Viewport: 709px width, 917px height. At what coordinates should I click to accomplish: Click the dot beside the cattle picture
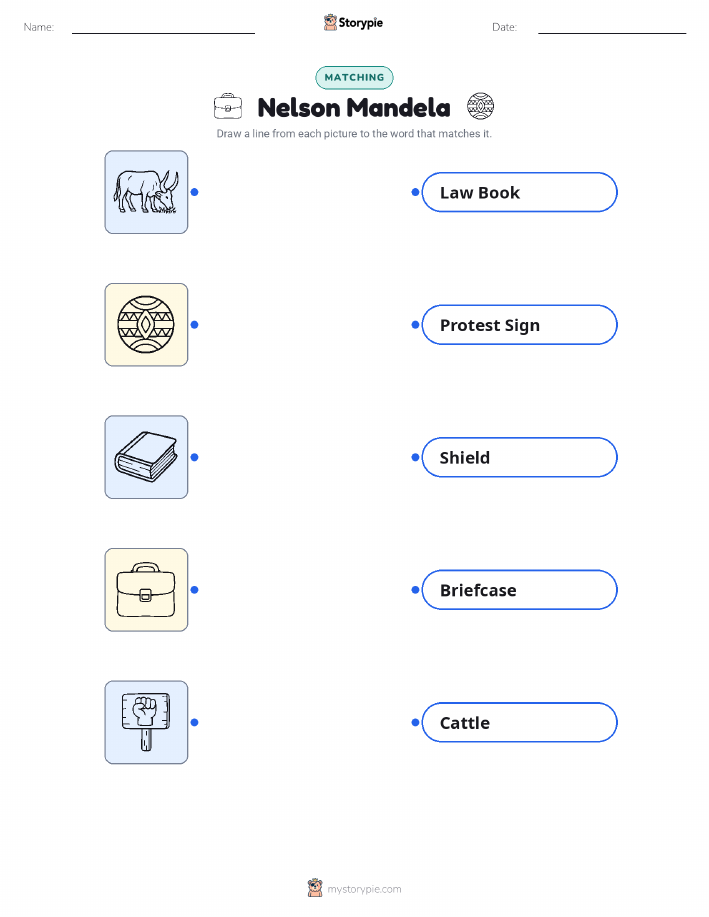click(195, 192)
